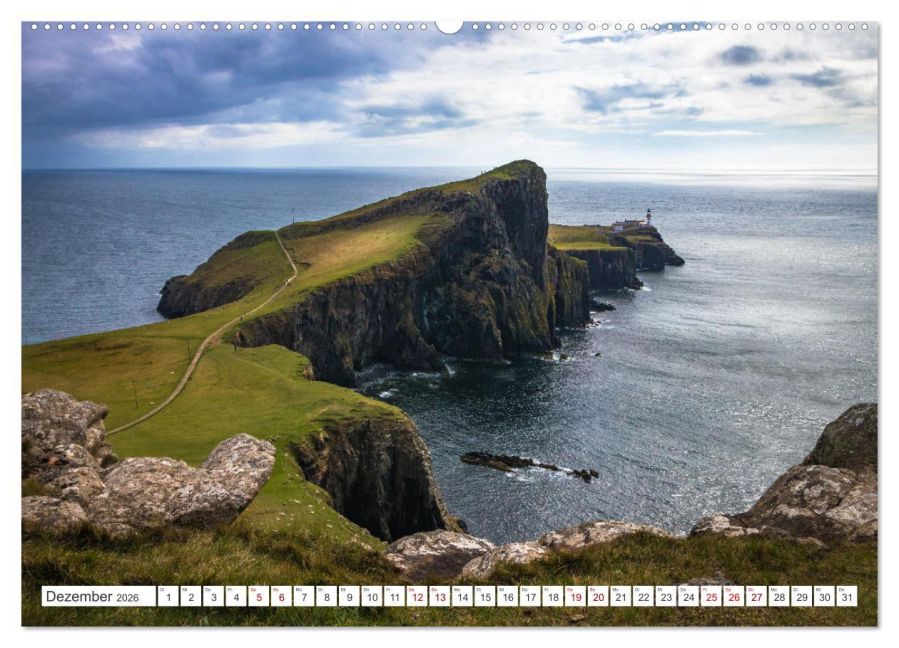Choose day 9 in the date row
899x648 pixels.
tap(349, 596)
